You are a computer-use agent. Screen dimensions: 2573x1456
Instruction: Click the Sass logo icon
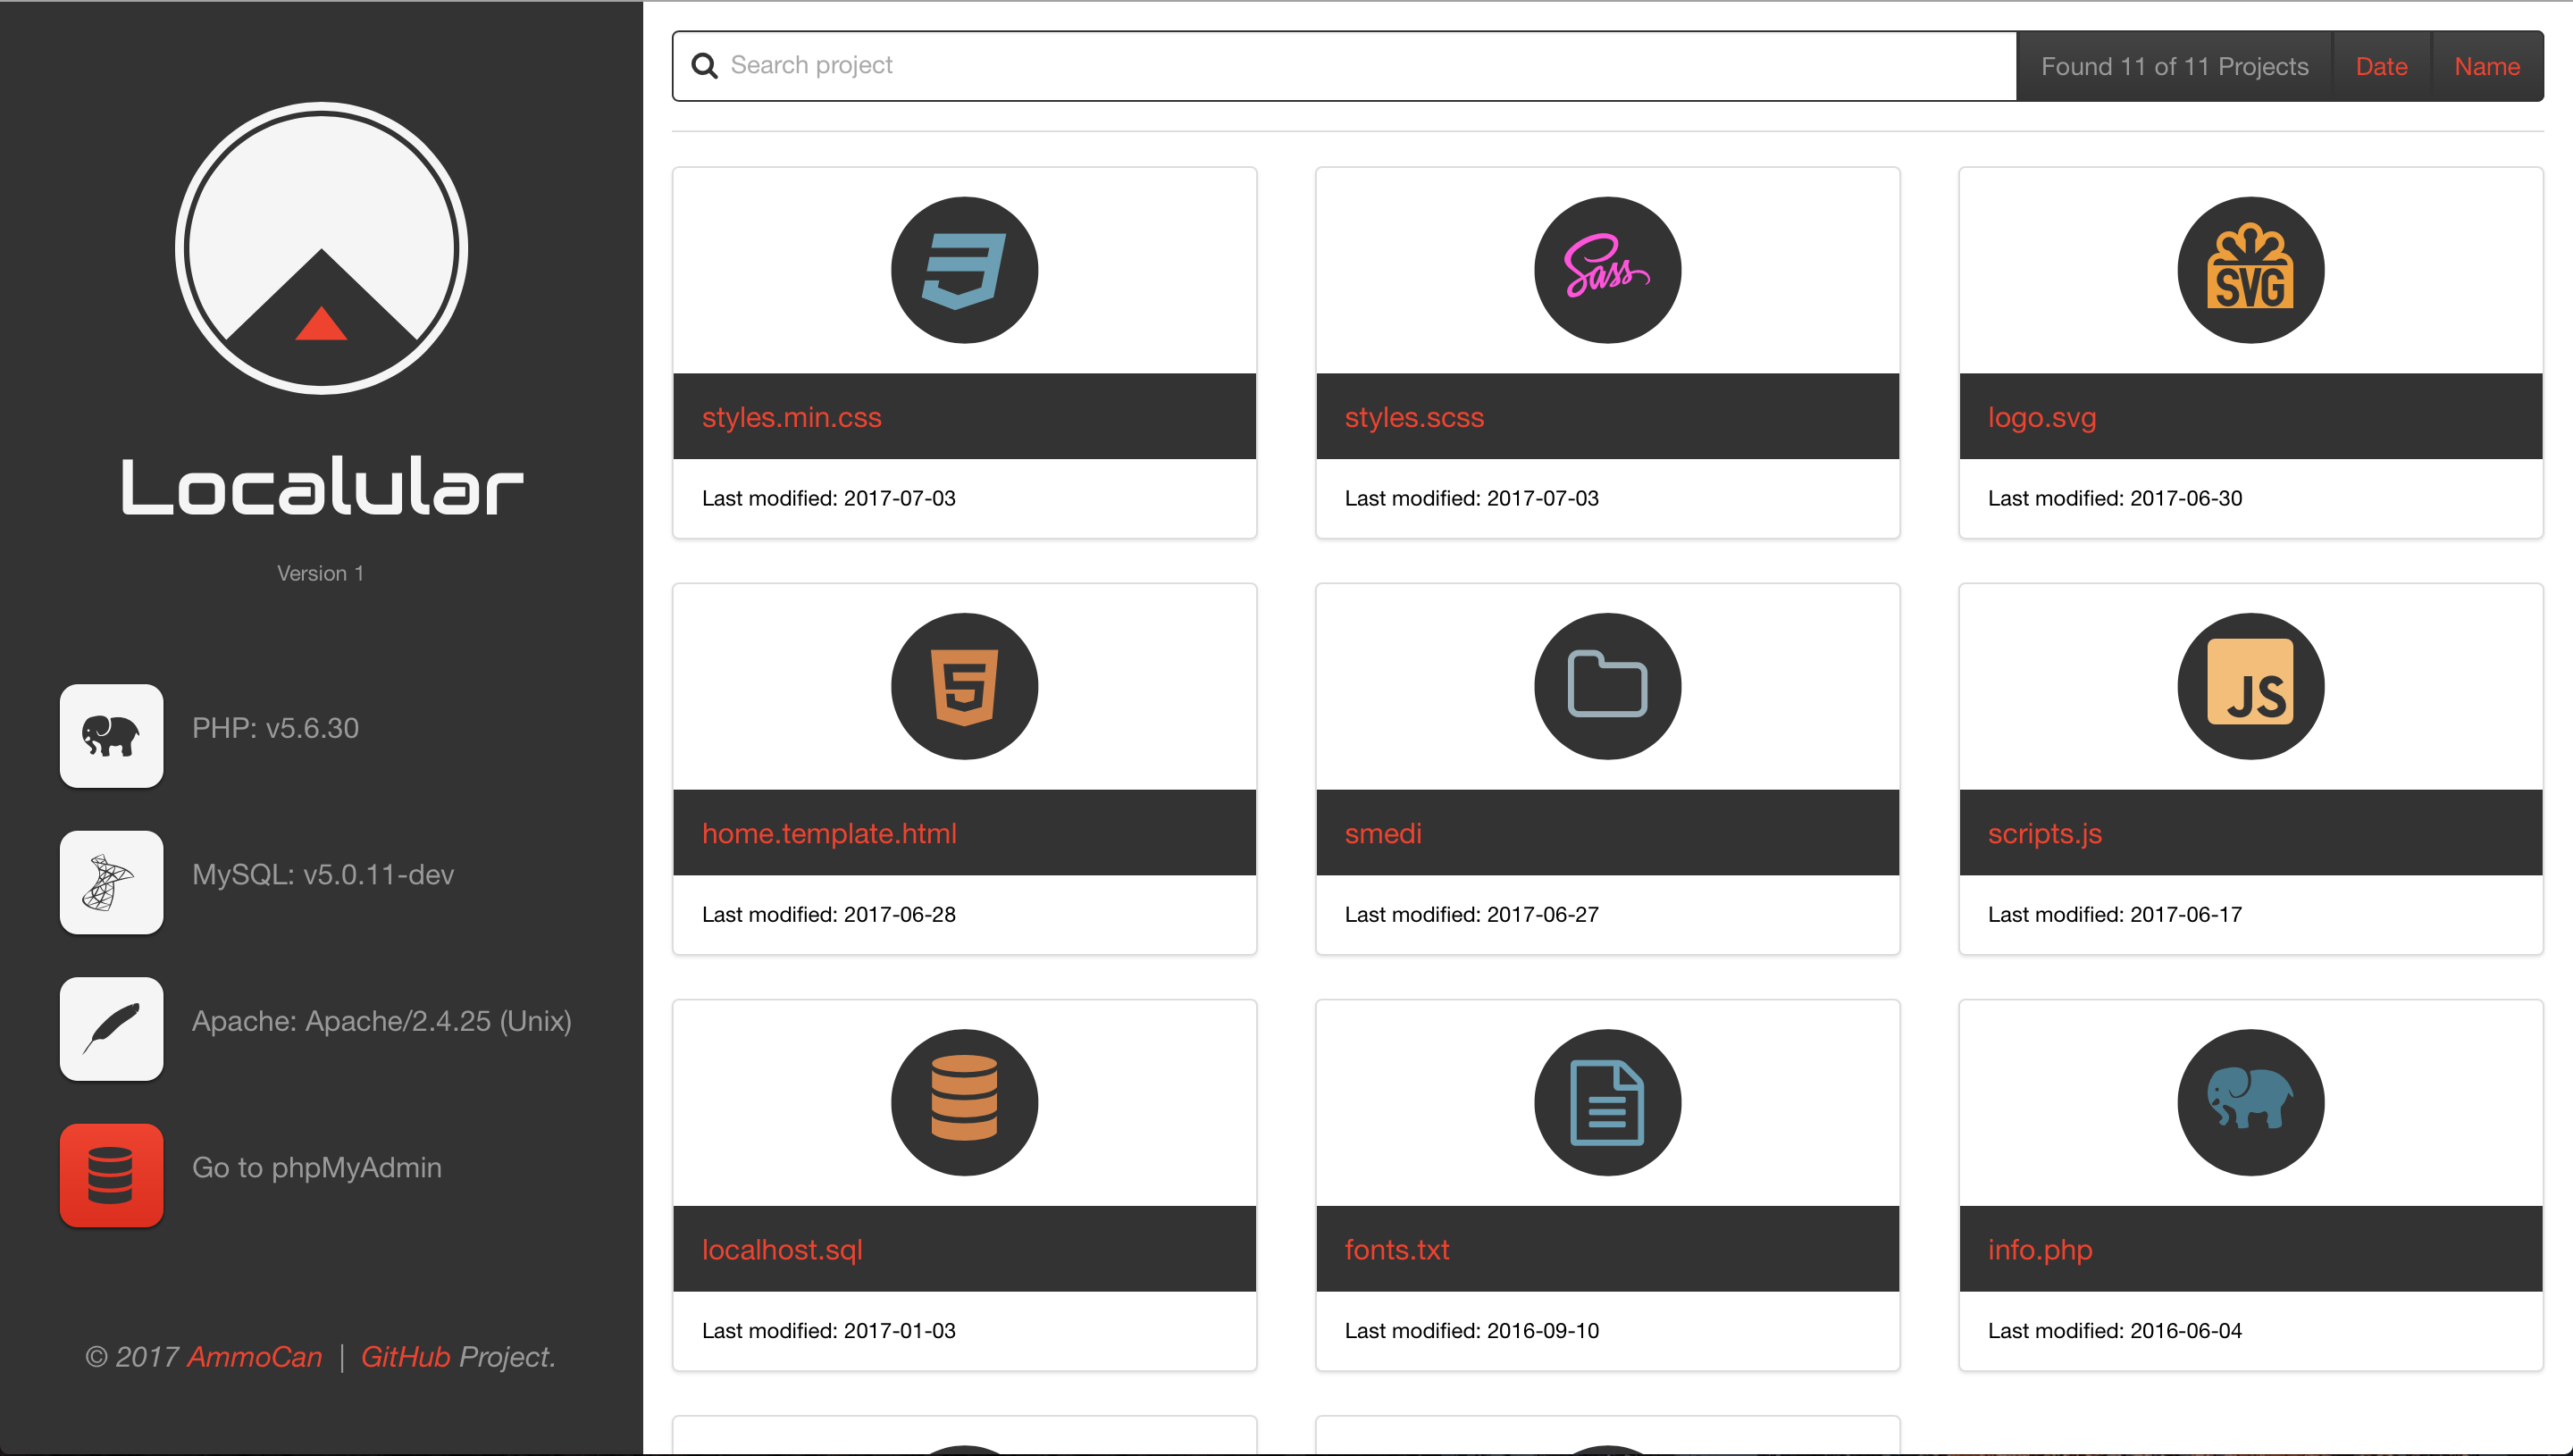tap(1607, 270)
